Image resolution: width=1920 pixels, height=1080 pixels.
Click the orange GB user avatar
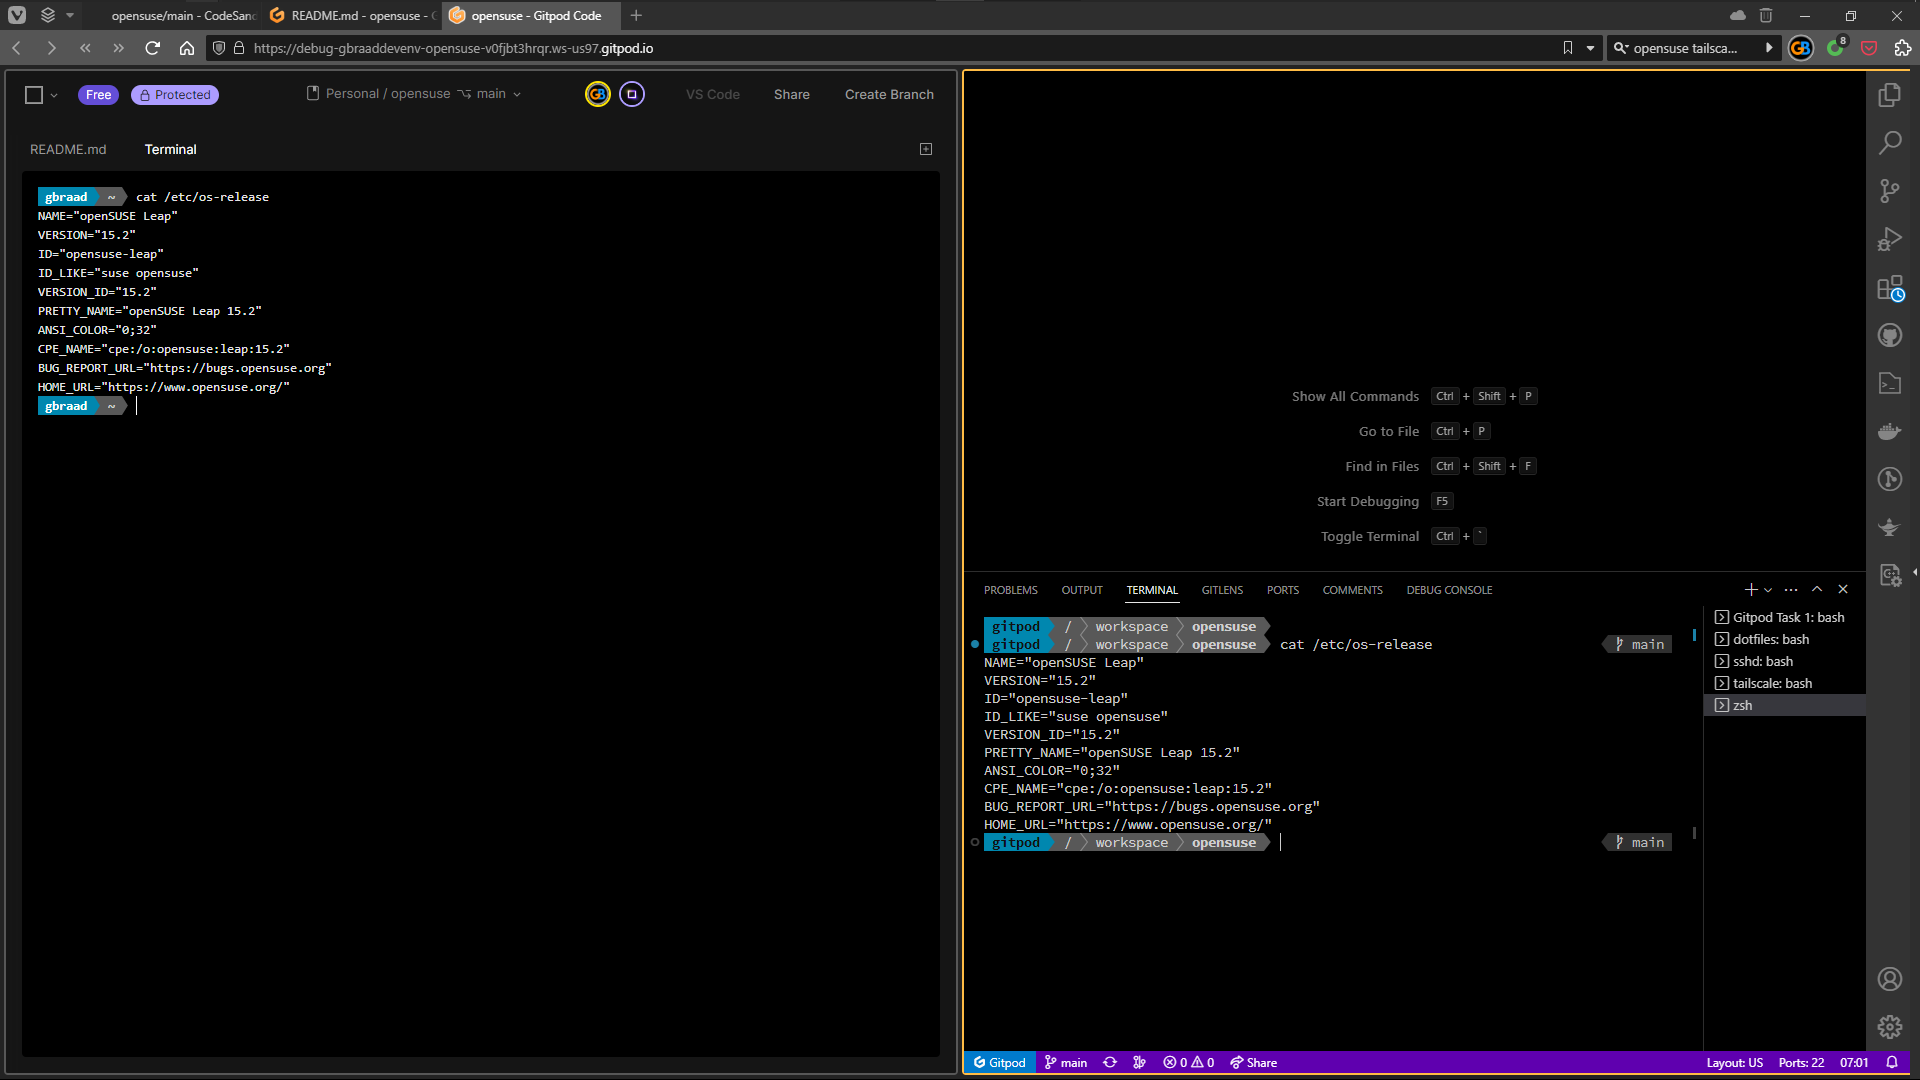(598, 94)
